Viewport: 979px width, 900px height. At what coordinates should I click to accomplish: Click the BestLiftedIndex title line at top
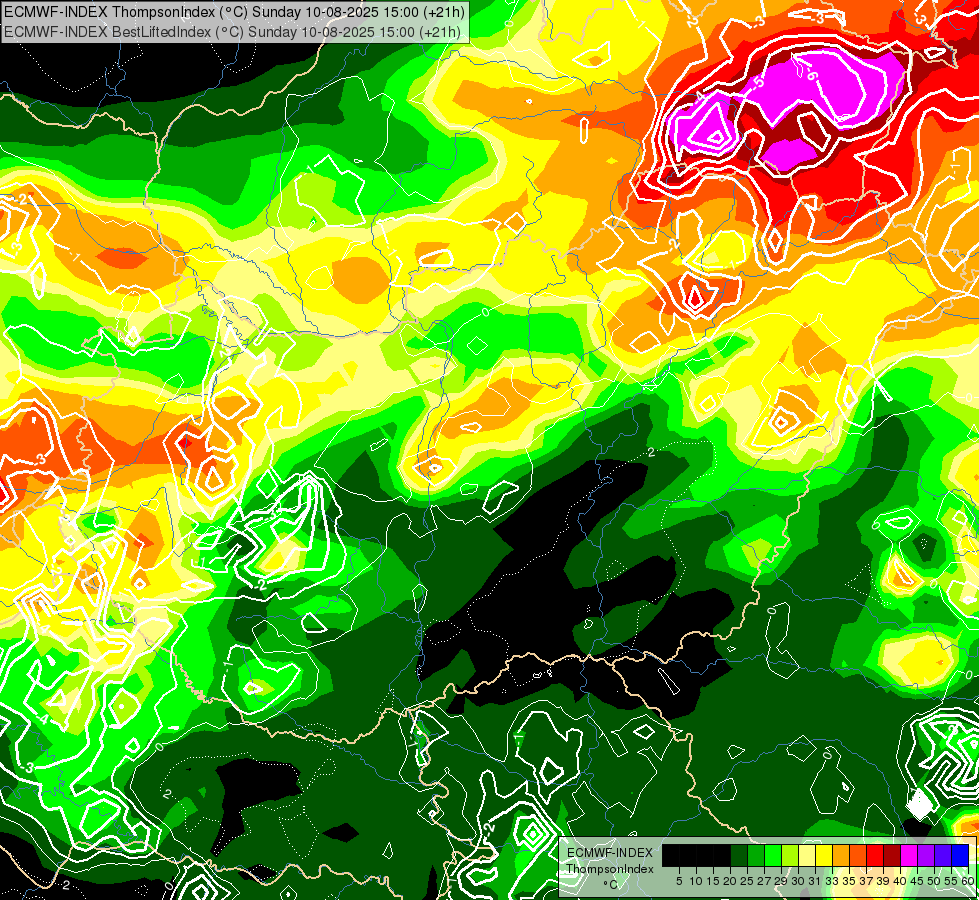coord(232,31)
